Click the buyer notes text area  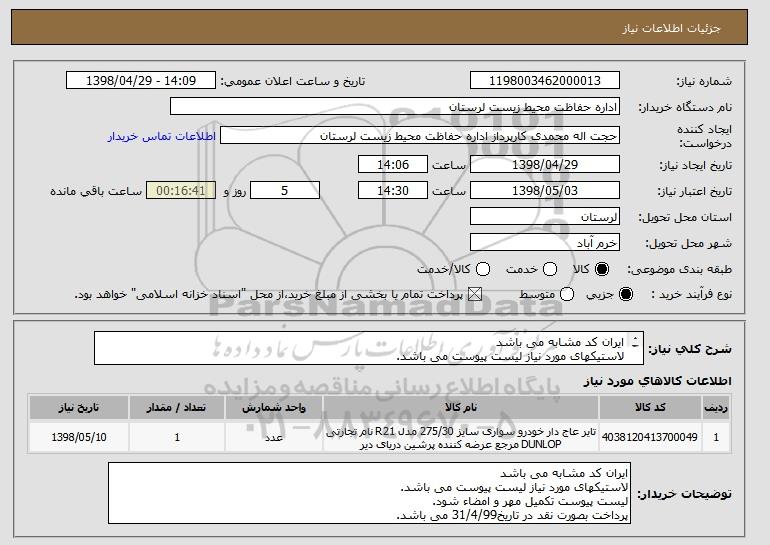click(x=369, y=493)
